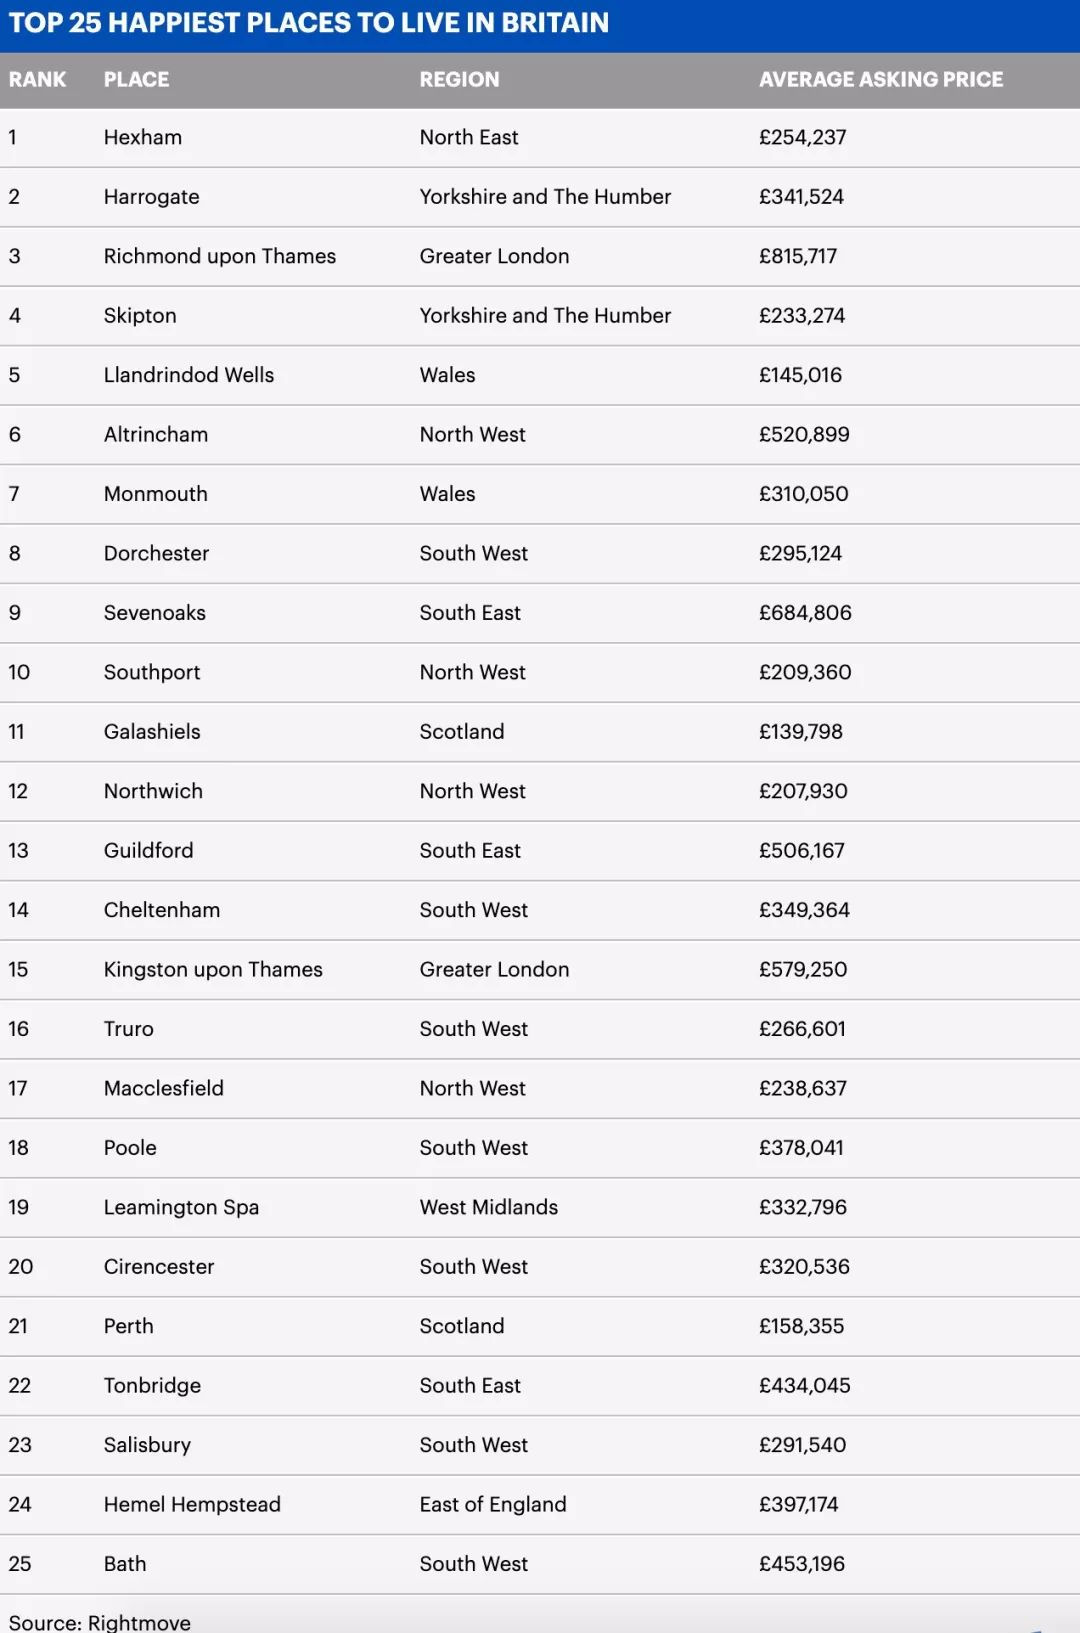Screen dimensions: 1080x1633
Task: Click Richmond upon Thames in the table
Action: pyautogui.click(x=220, y=257)
